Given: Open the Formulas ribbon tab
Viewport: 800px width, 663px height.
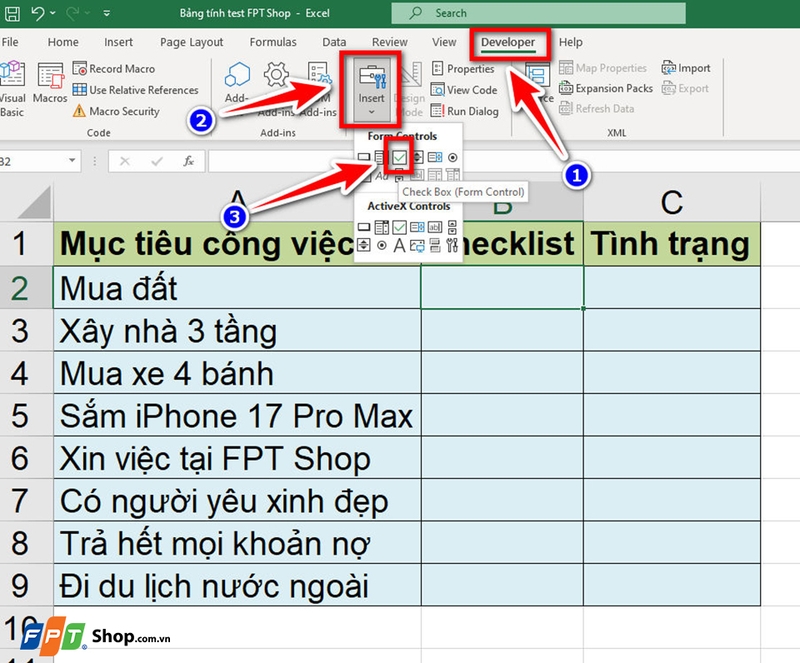Looking at the screenshot, I should 272,43.
